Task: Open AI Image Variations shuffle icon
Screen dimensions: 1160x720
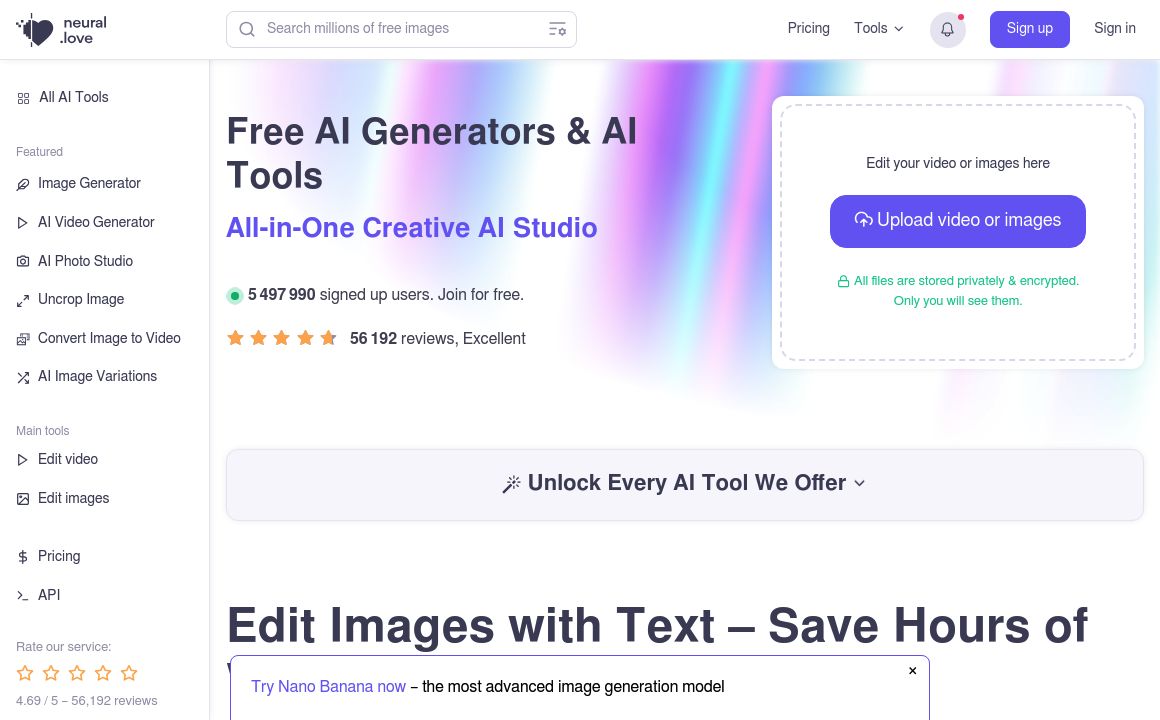Action: pyautogui.click(x=23, y=377)
